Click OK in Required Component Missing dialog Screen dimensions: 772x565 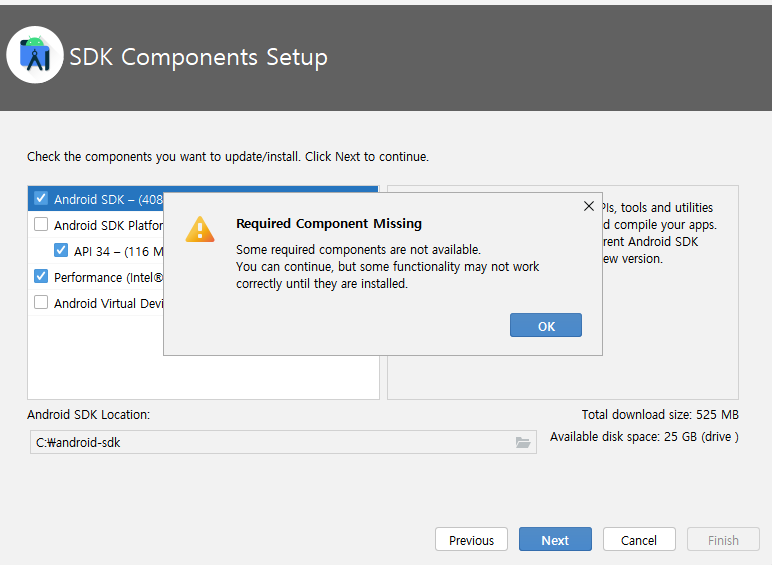[x=546, y=325]
